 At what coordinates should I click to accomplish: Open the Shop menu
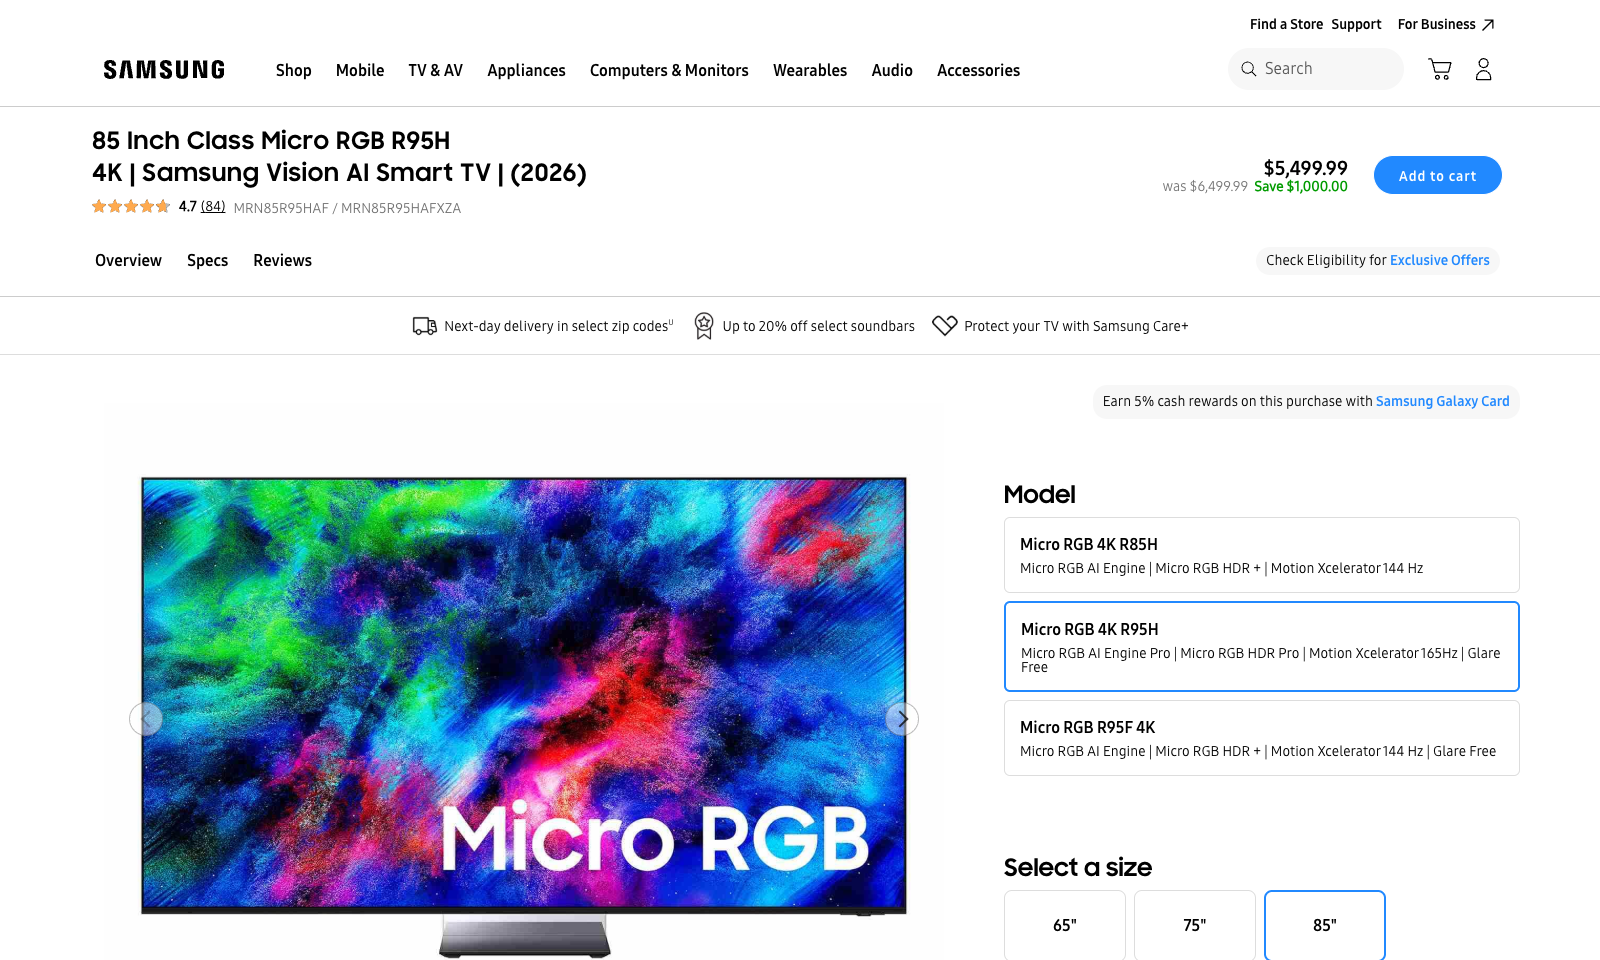tap(294, 70)
